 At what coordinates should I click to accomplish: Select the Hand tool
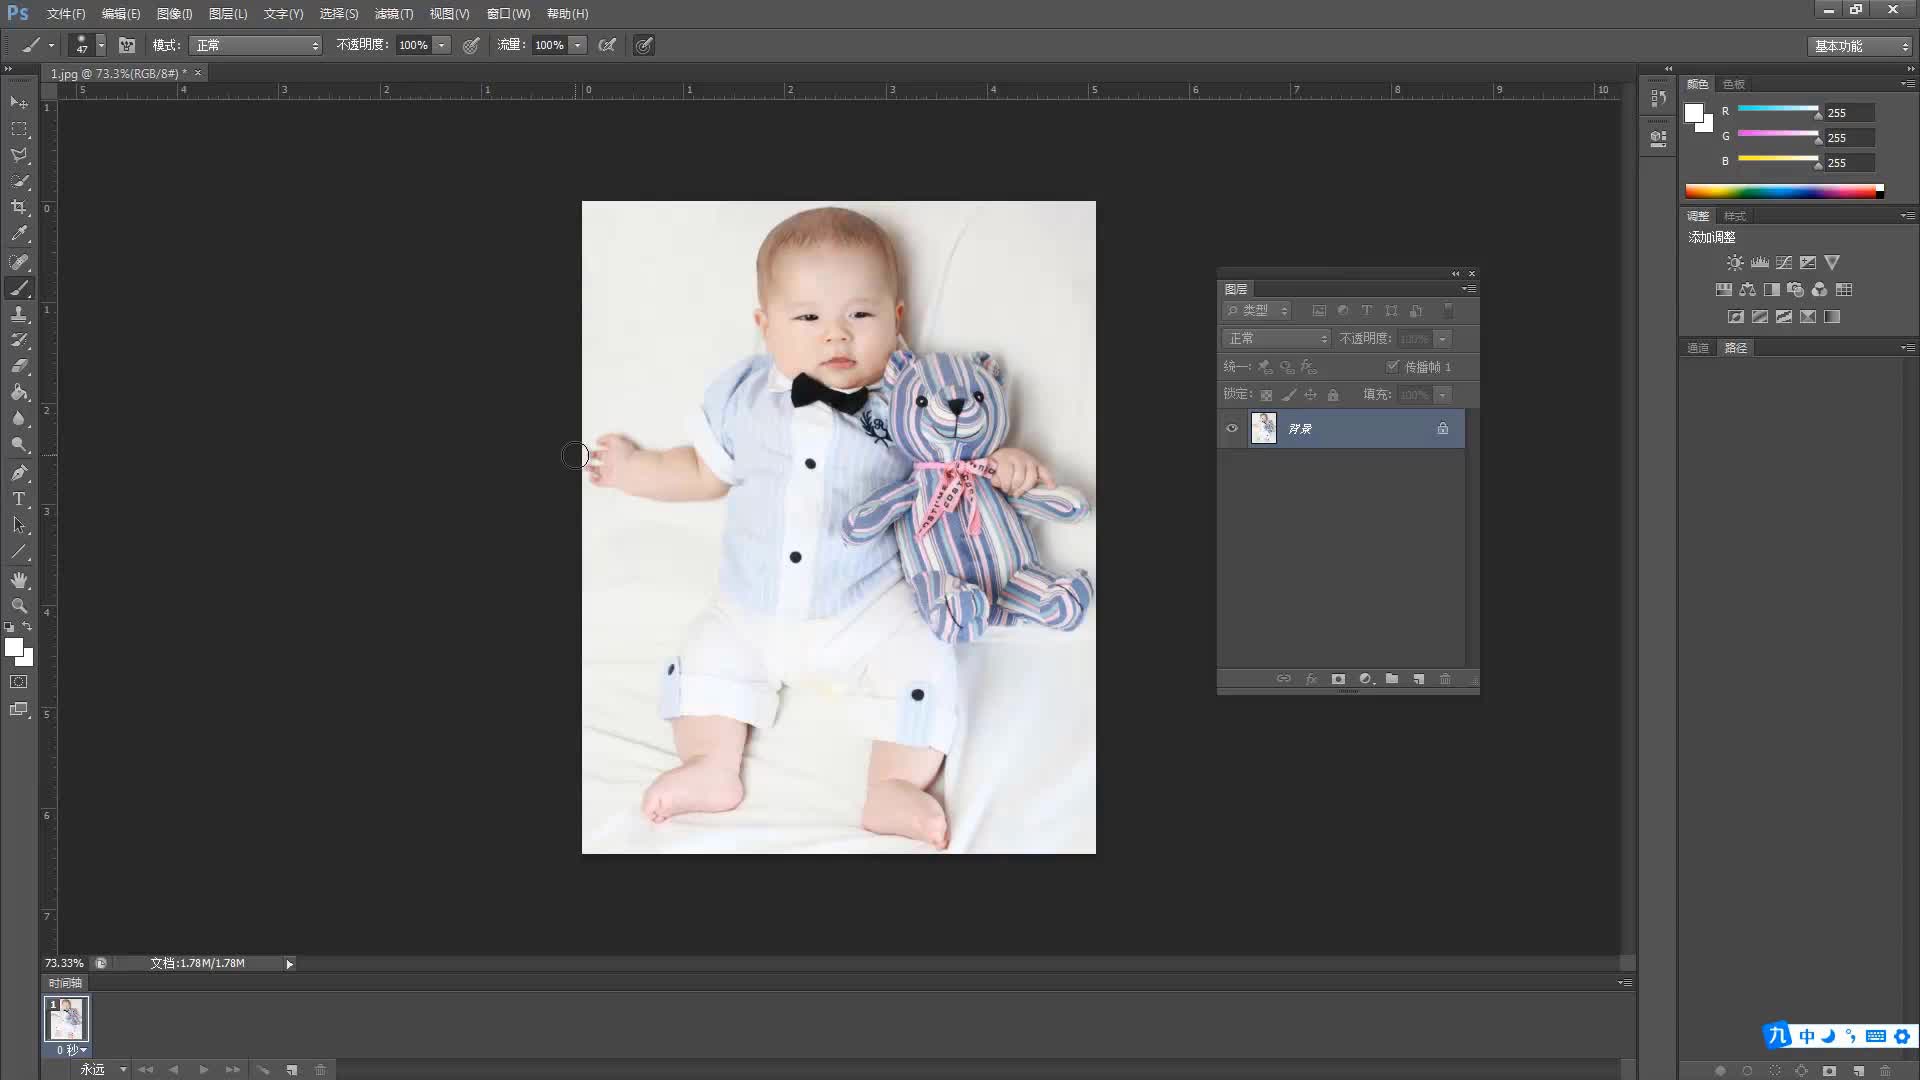(19, 580)
